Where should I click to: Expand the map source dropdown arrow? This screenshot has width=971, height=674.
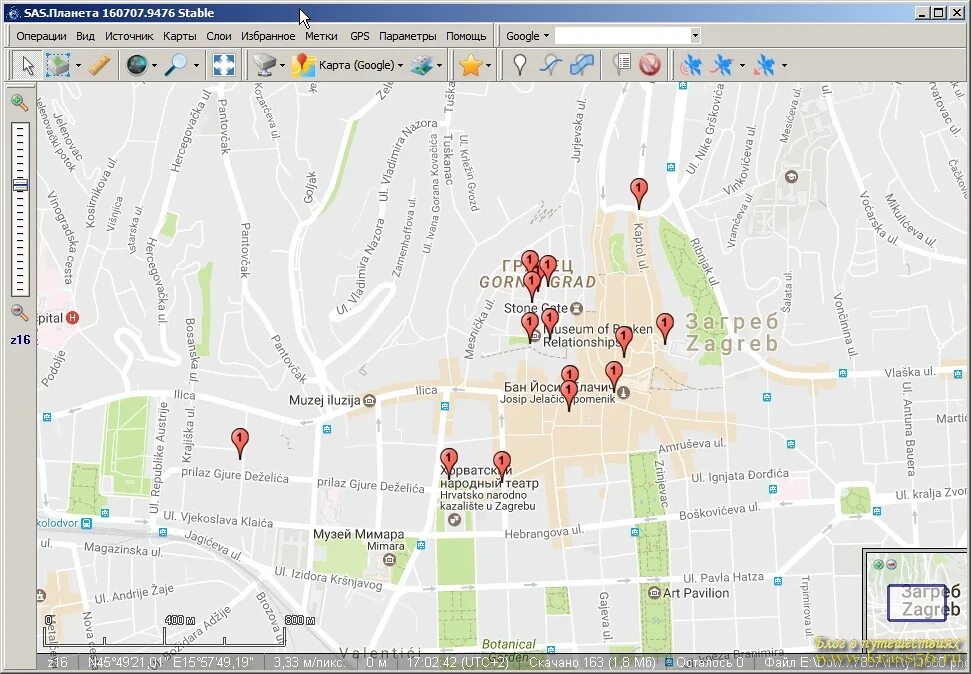click(282, 65)
